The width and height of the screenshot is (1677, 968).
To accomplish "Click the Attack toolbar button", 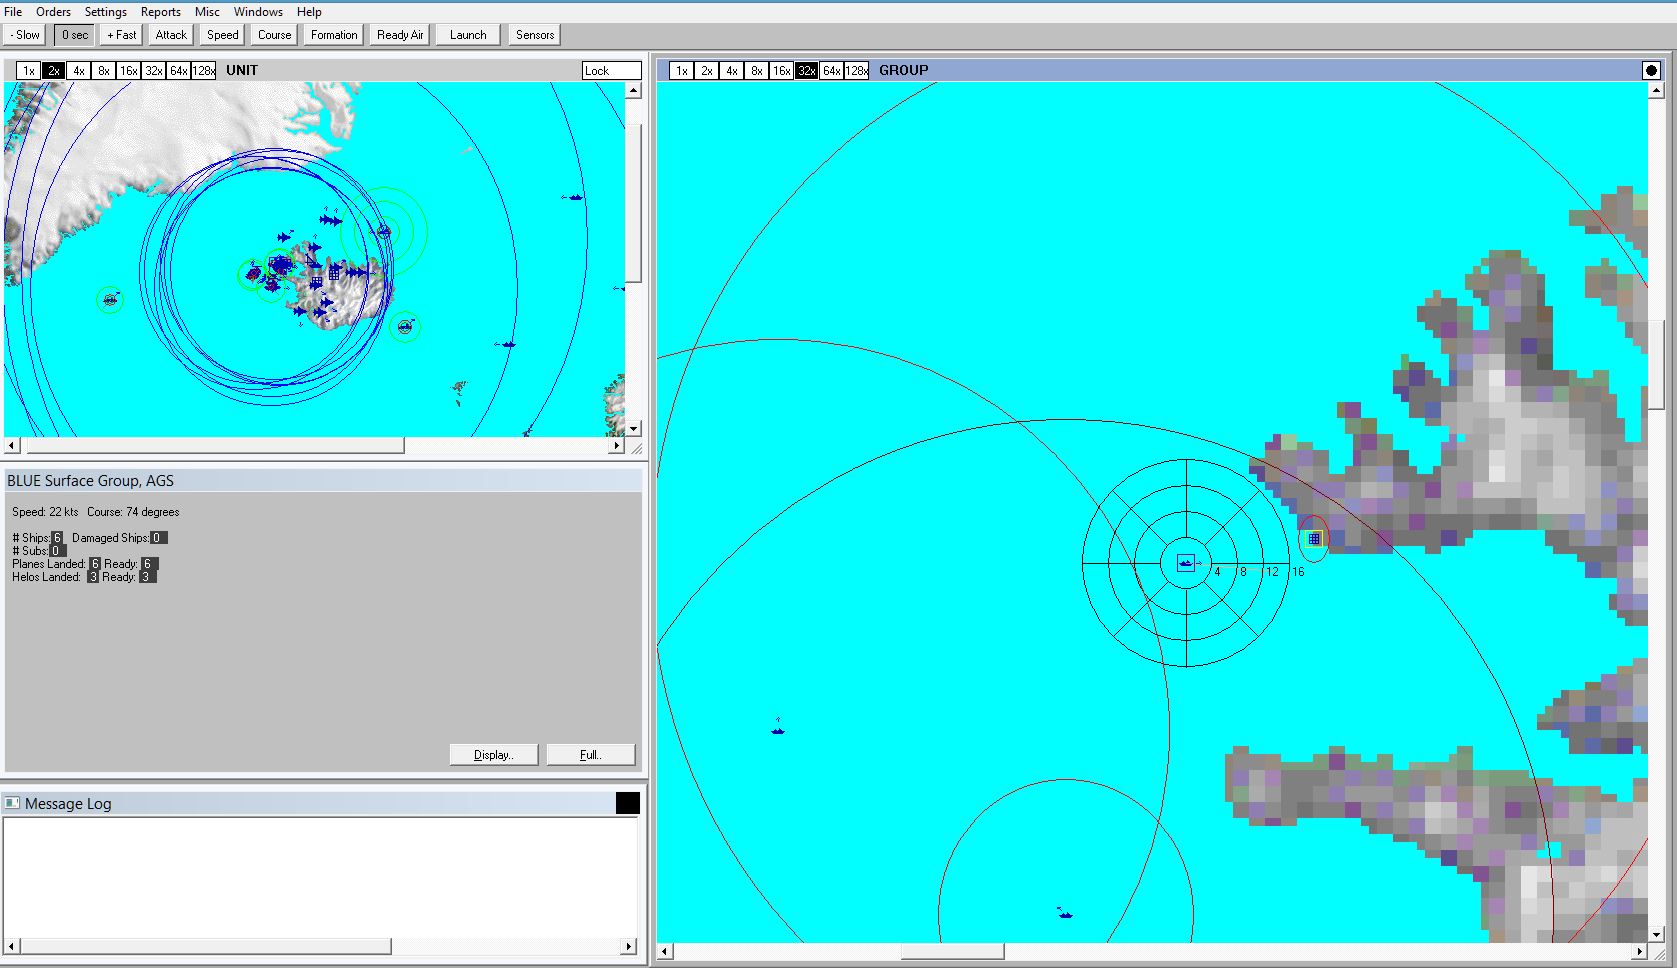I will 171,35.
